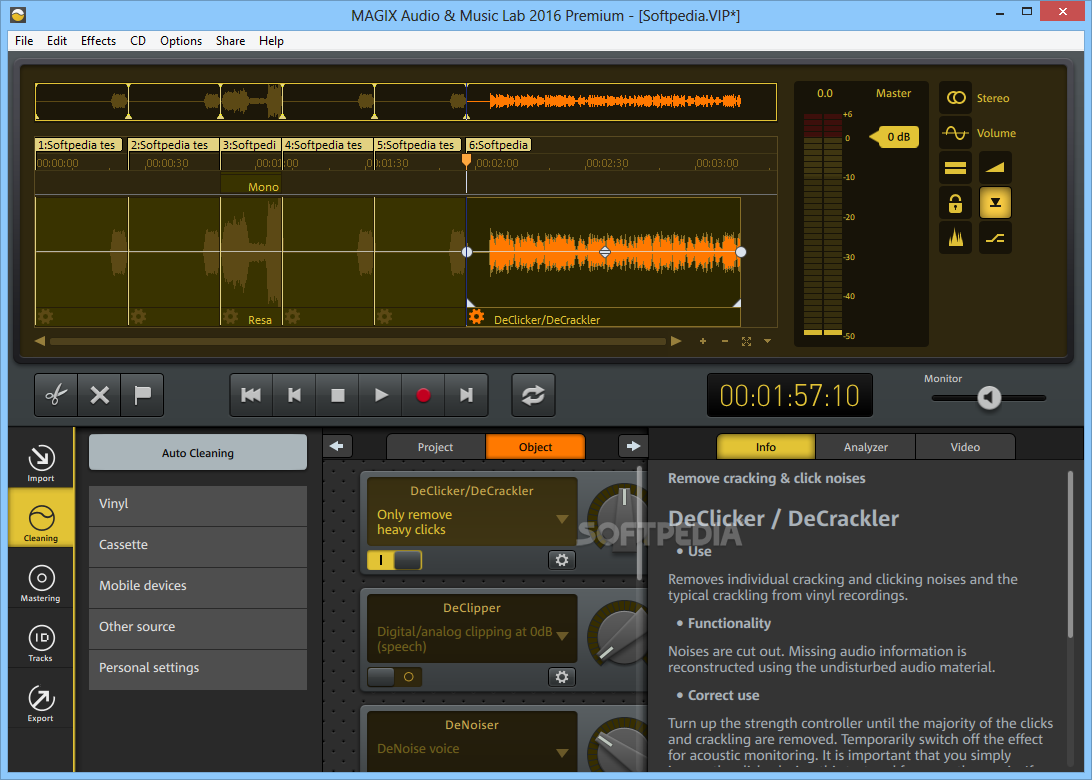Open the DeClipper preset dropdown
1092x780 pixels.
562,636
